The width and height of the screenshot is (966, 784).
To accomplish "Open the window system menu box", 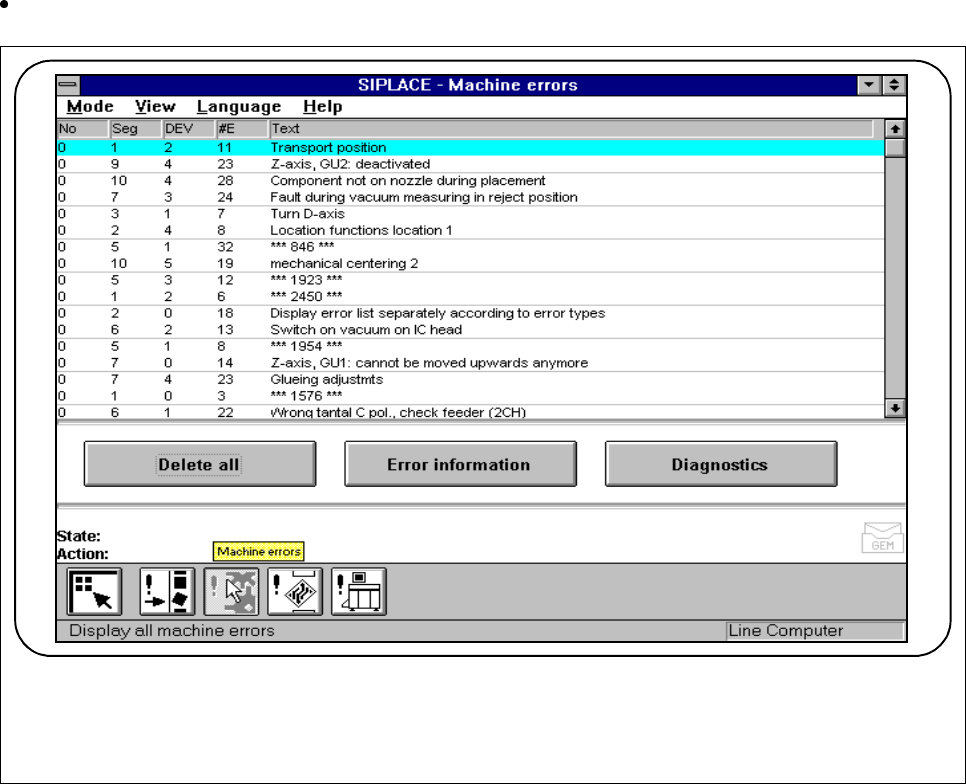I will click(x=68, y=85).
